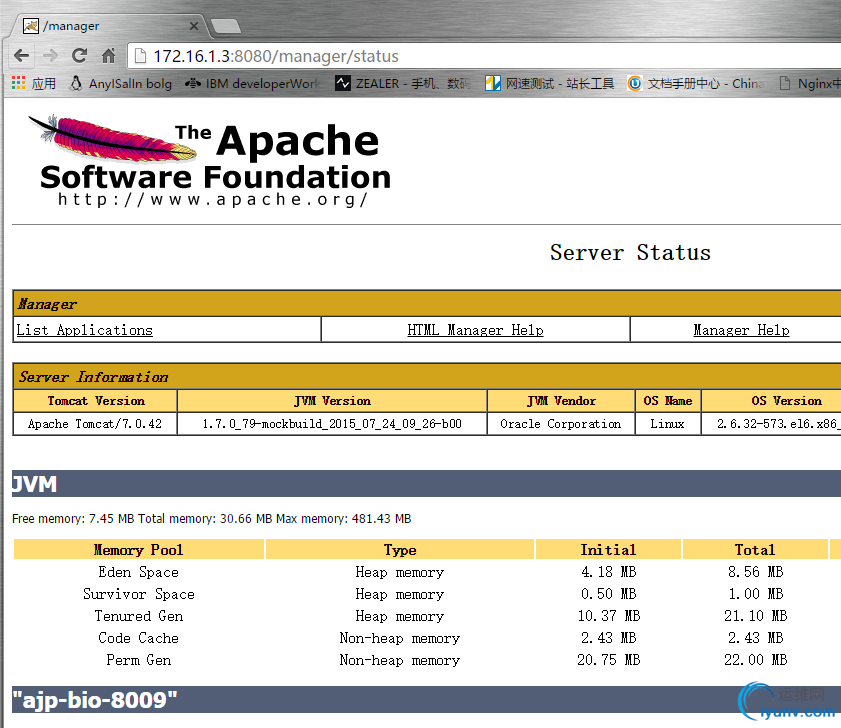The height and width of the screenshot is (728, 841).
Task: Click the browser forward arrow
Action: pos(50,55)
